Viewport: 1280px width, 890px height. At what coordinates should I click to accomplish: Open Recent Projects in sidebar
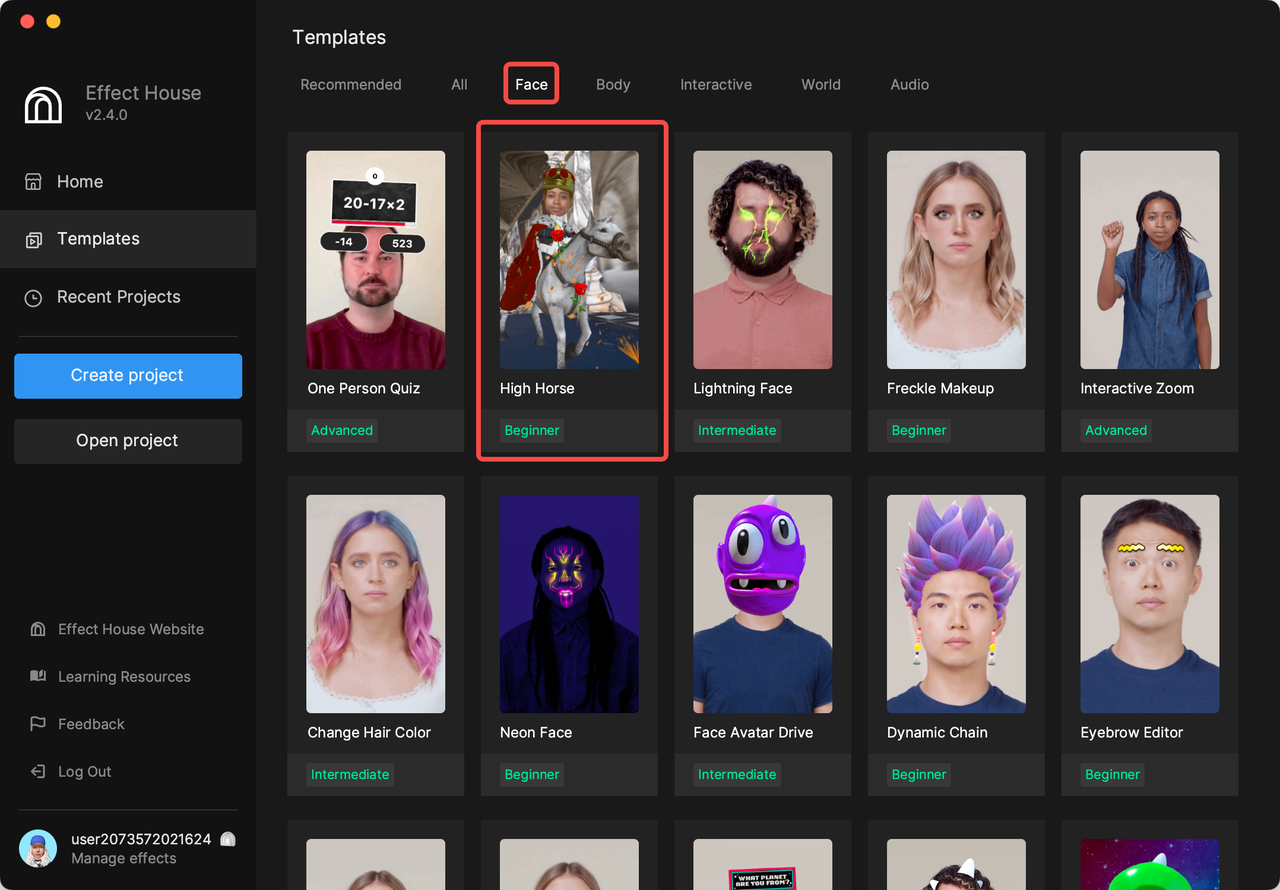click(x=128, y=297)
